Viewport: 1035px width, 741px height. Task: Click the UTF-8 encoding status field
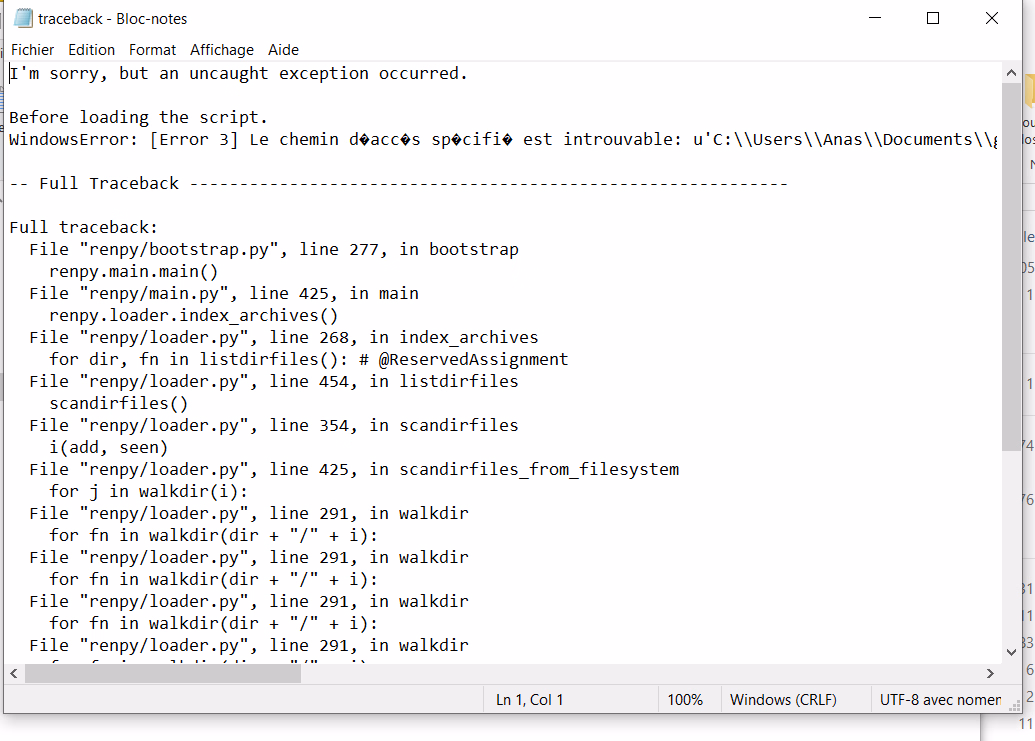pyautogui.click(x=940, y=700)
